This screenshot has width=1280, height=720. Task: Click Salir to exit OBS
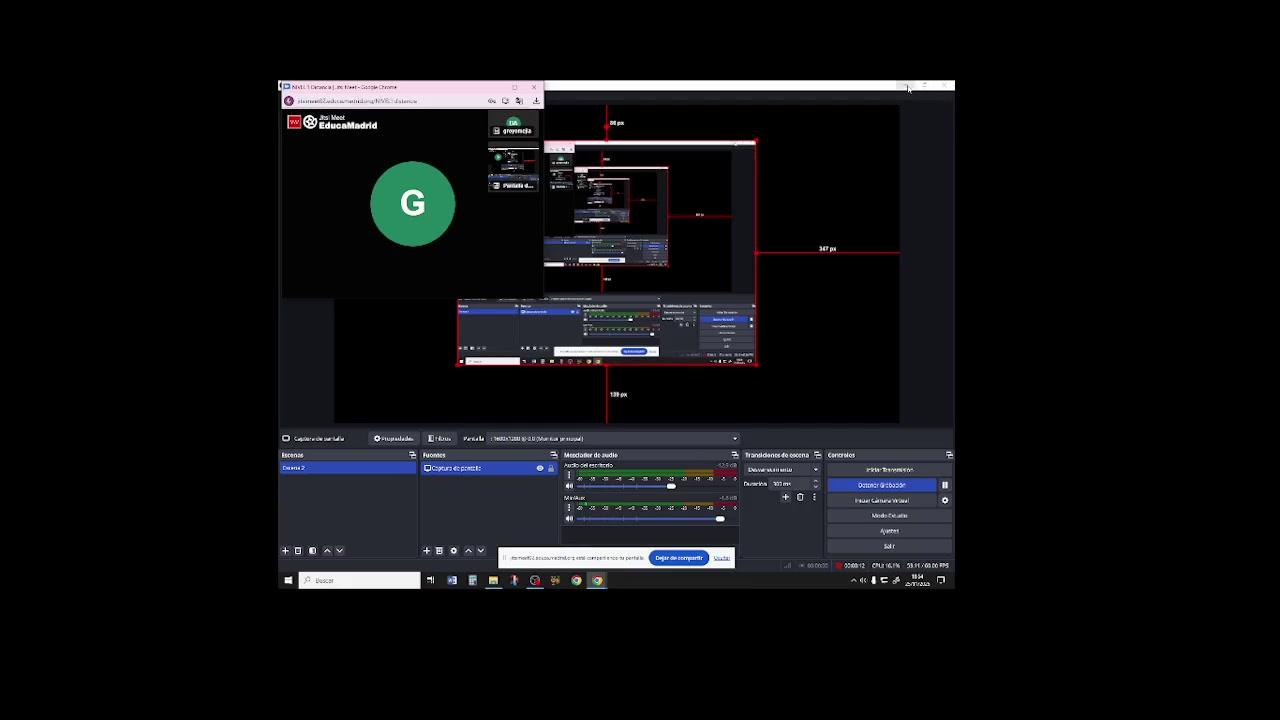pyautogui.click(x=889, y=546)
